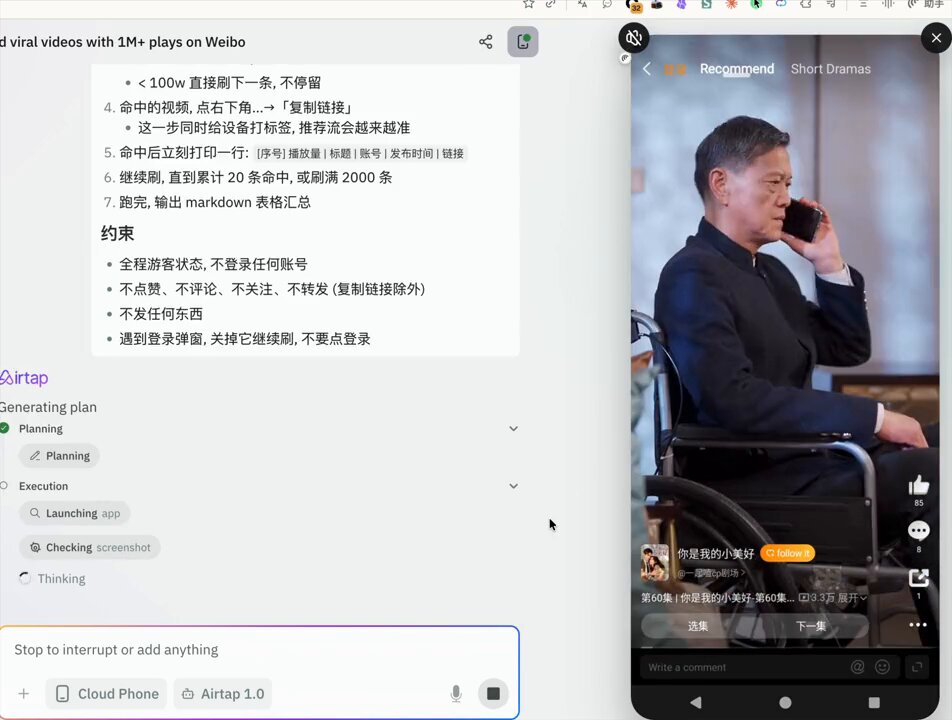Tap the Android home circle button
Screen dimensions: 952x720
(x=785, y=702)
